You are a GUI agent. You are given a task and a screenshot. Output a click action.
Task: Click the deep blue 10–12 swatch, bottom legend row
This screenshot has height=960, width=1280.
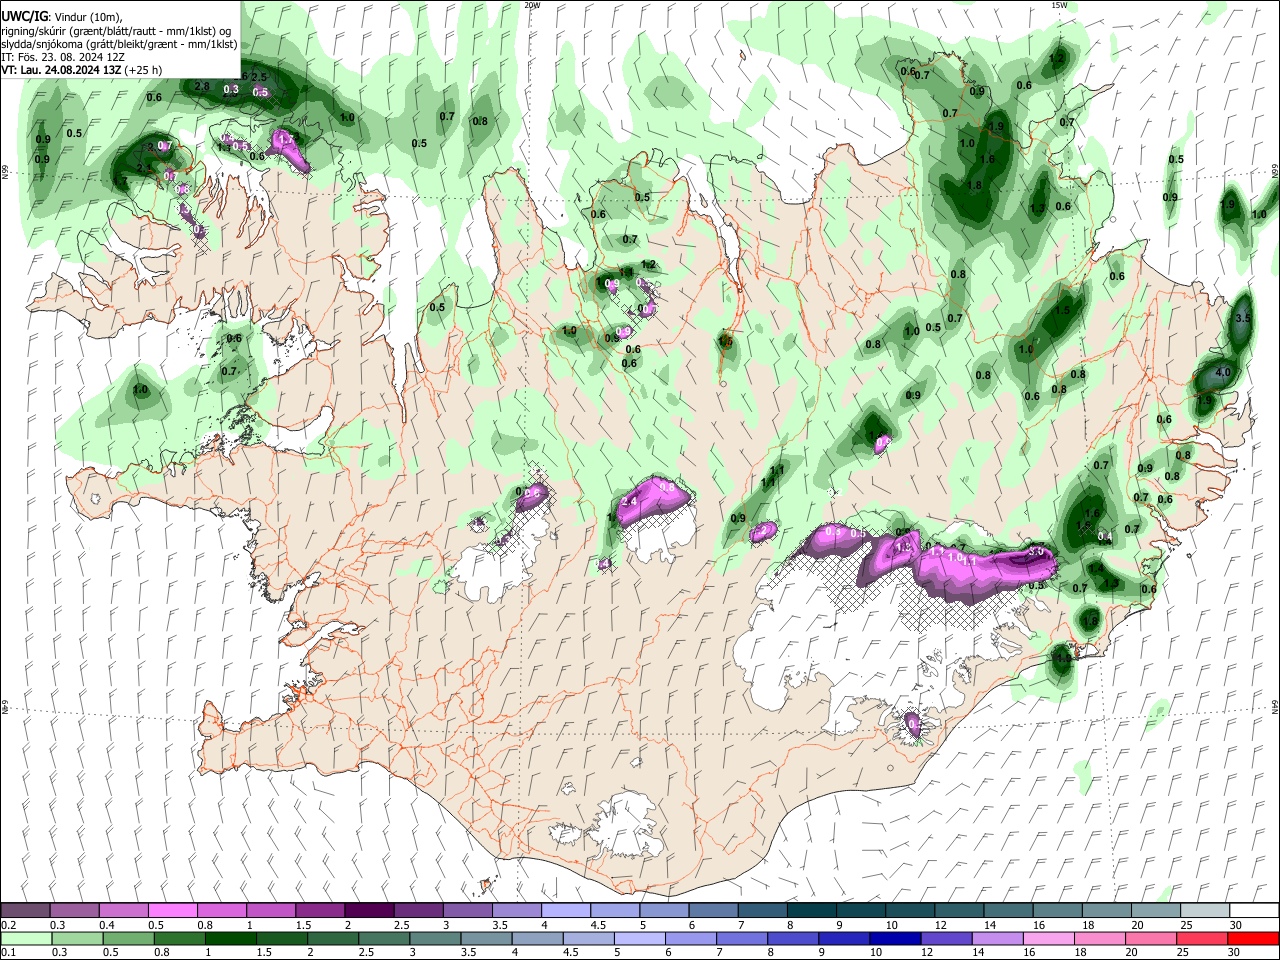point(895,938)
